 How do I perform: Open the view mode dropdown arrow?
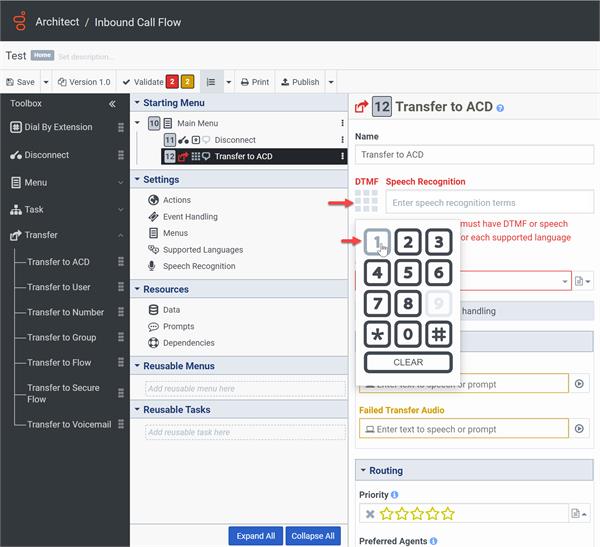(229, 82)
